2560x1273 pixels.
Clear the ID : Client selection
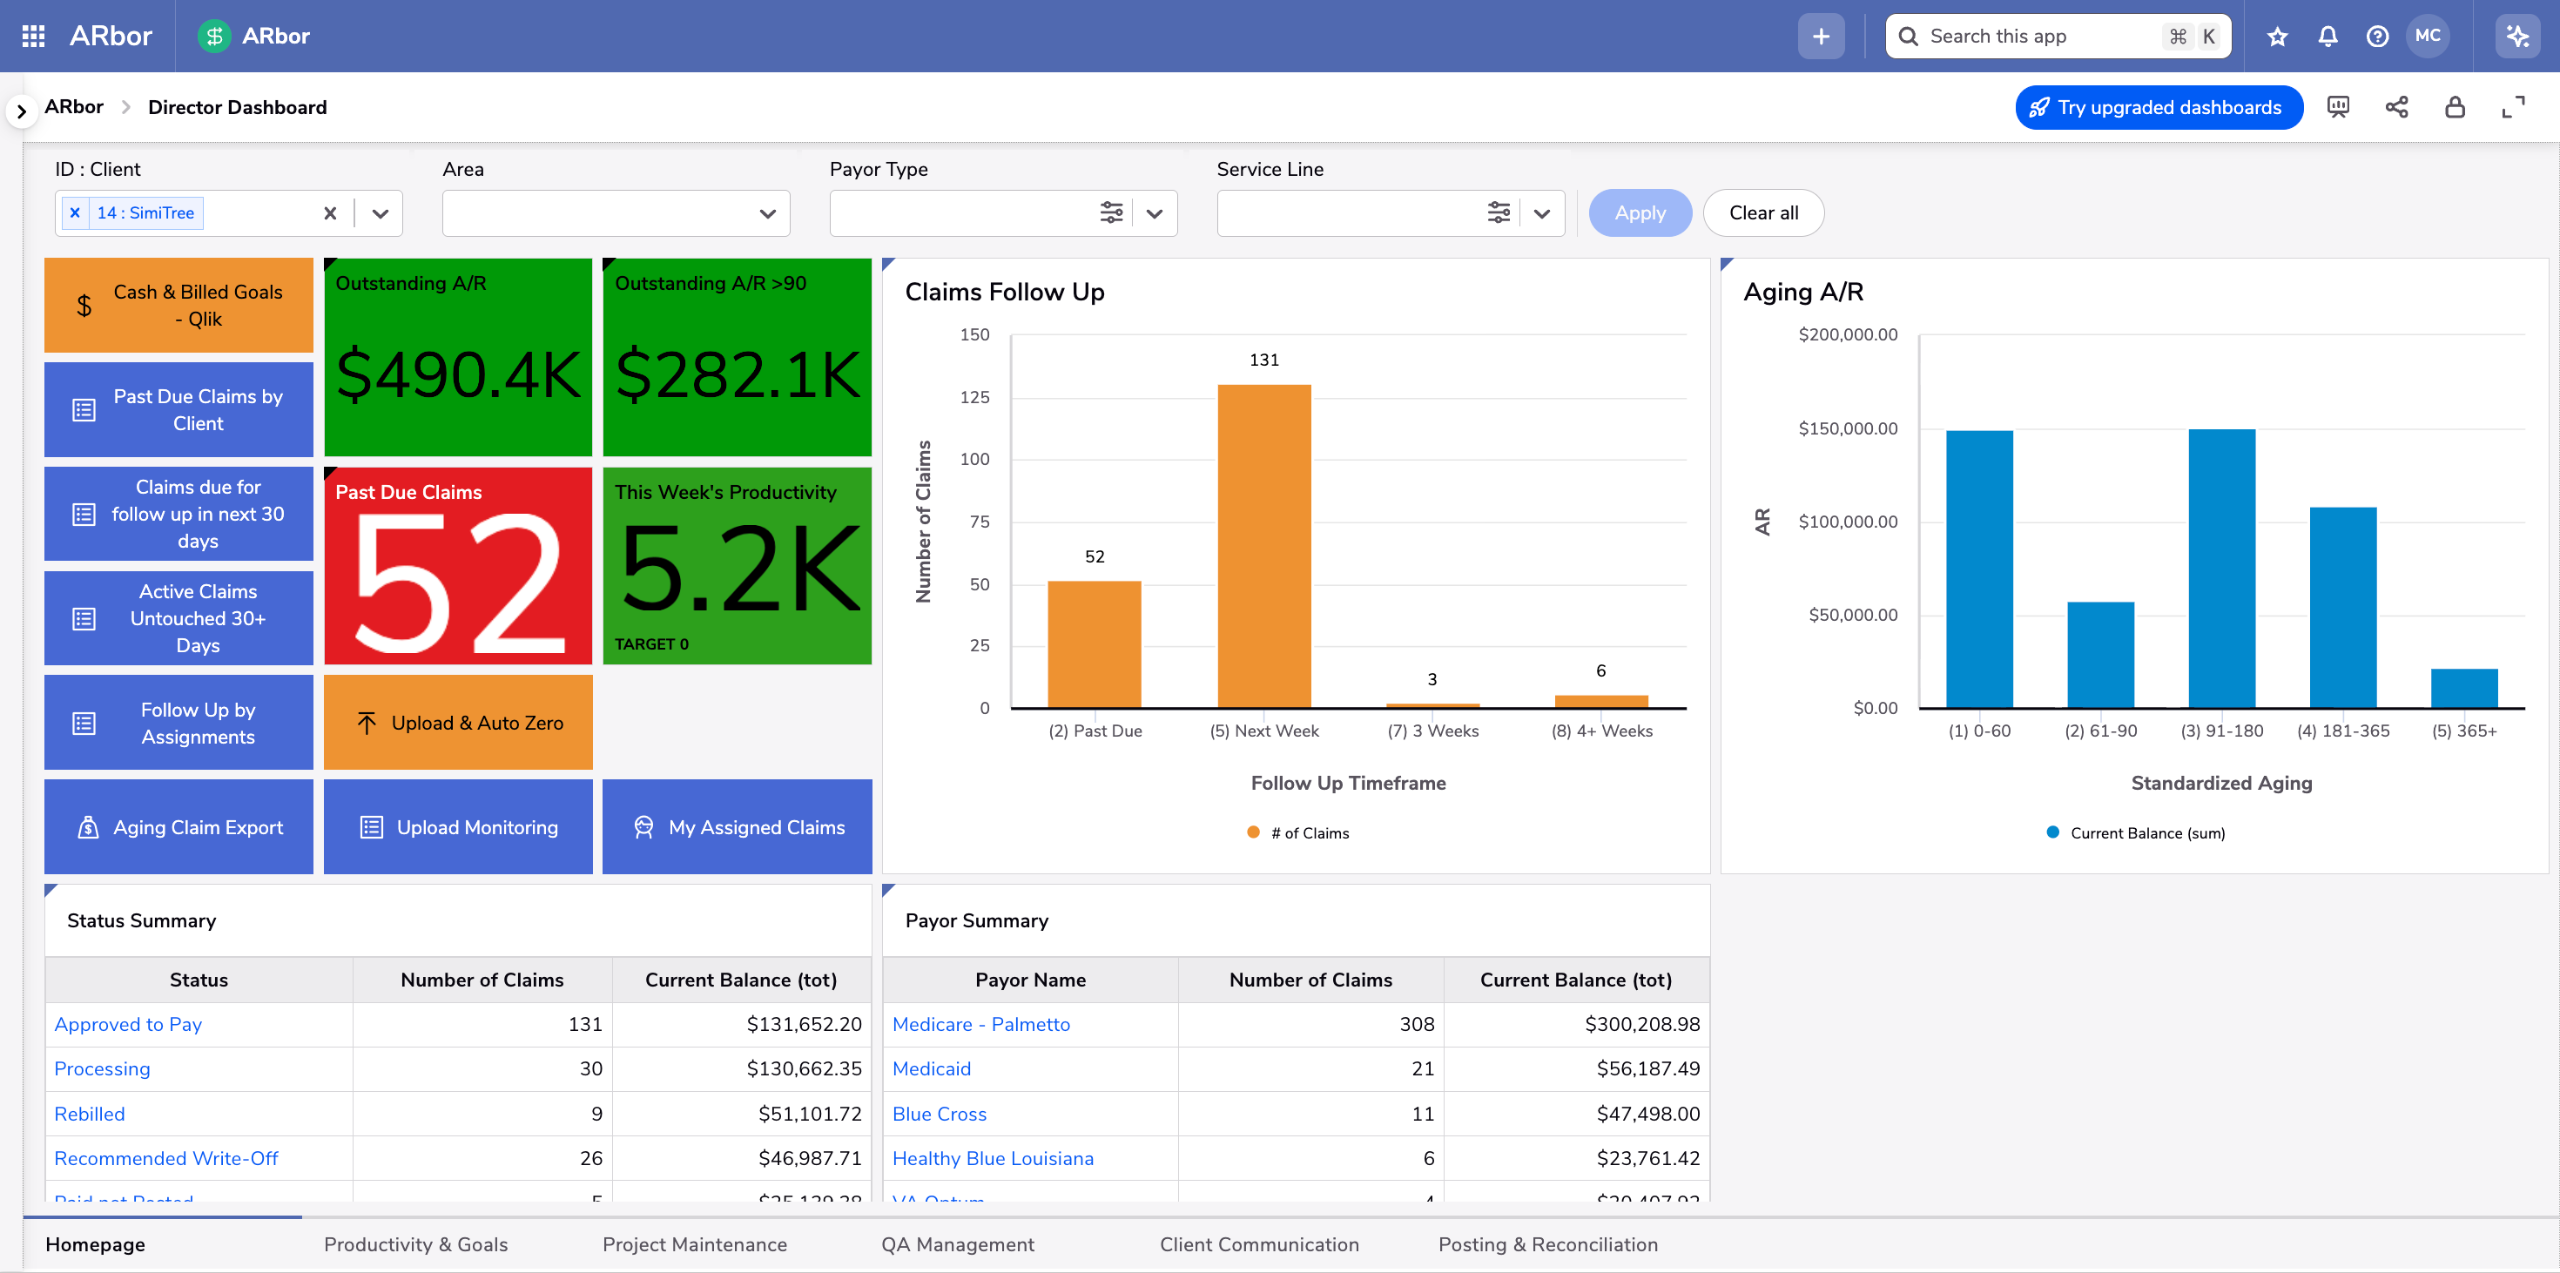[330, 213]
